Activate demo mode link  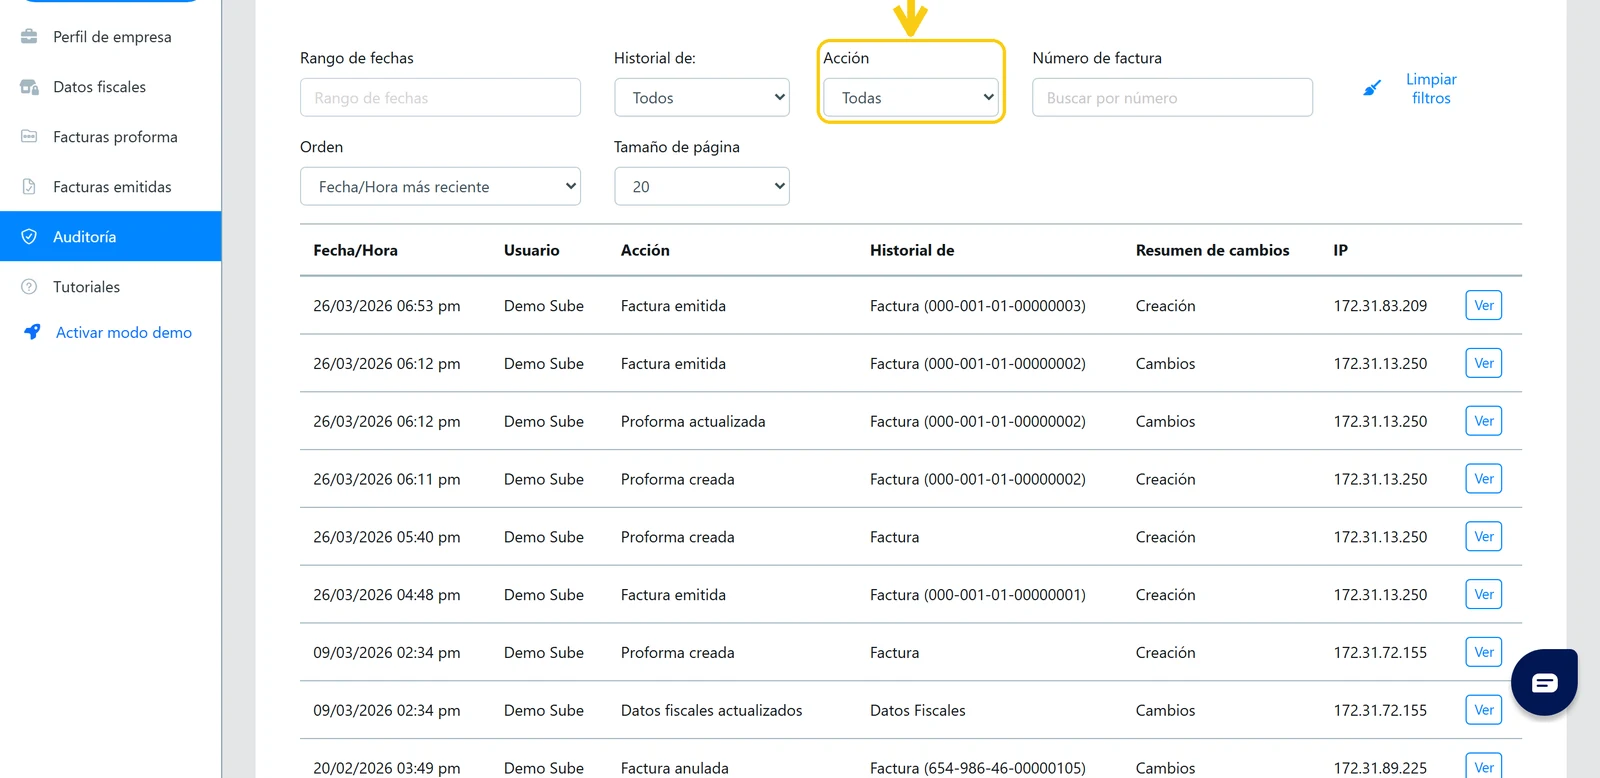click(x=124, y=333)
